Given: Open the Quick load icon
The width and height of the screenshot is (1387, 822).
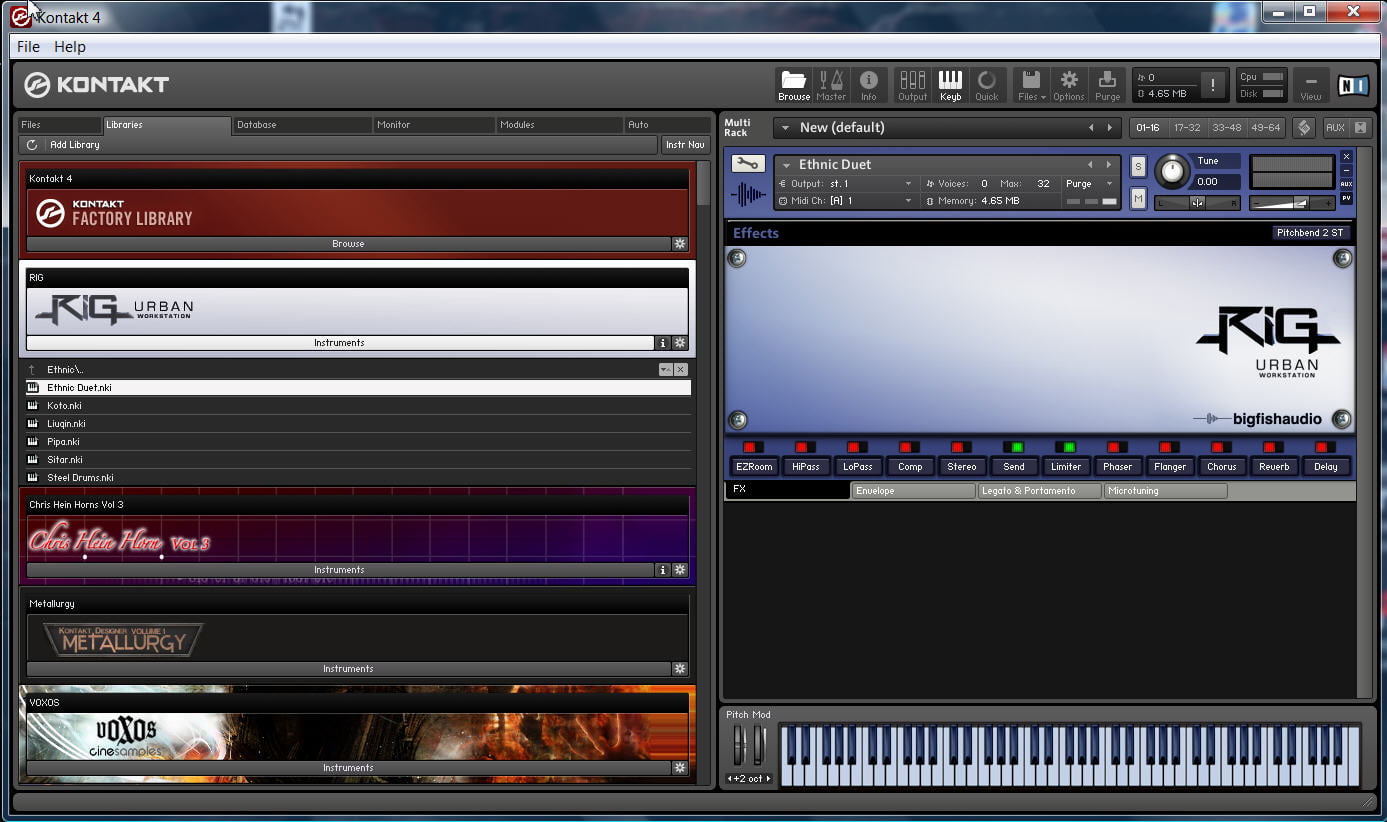Looking at the screenshot, I should pos(987,85).
